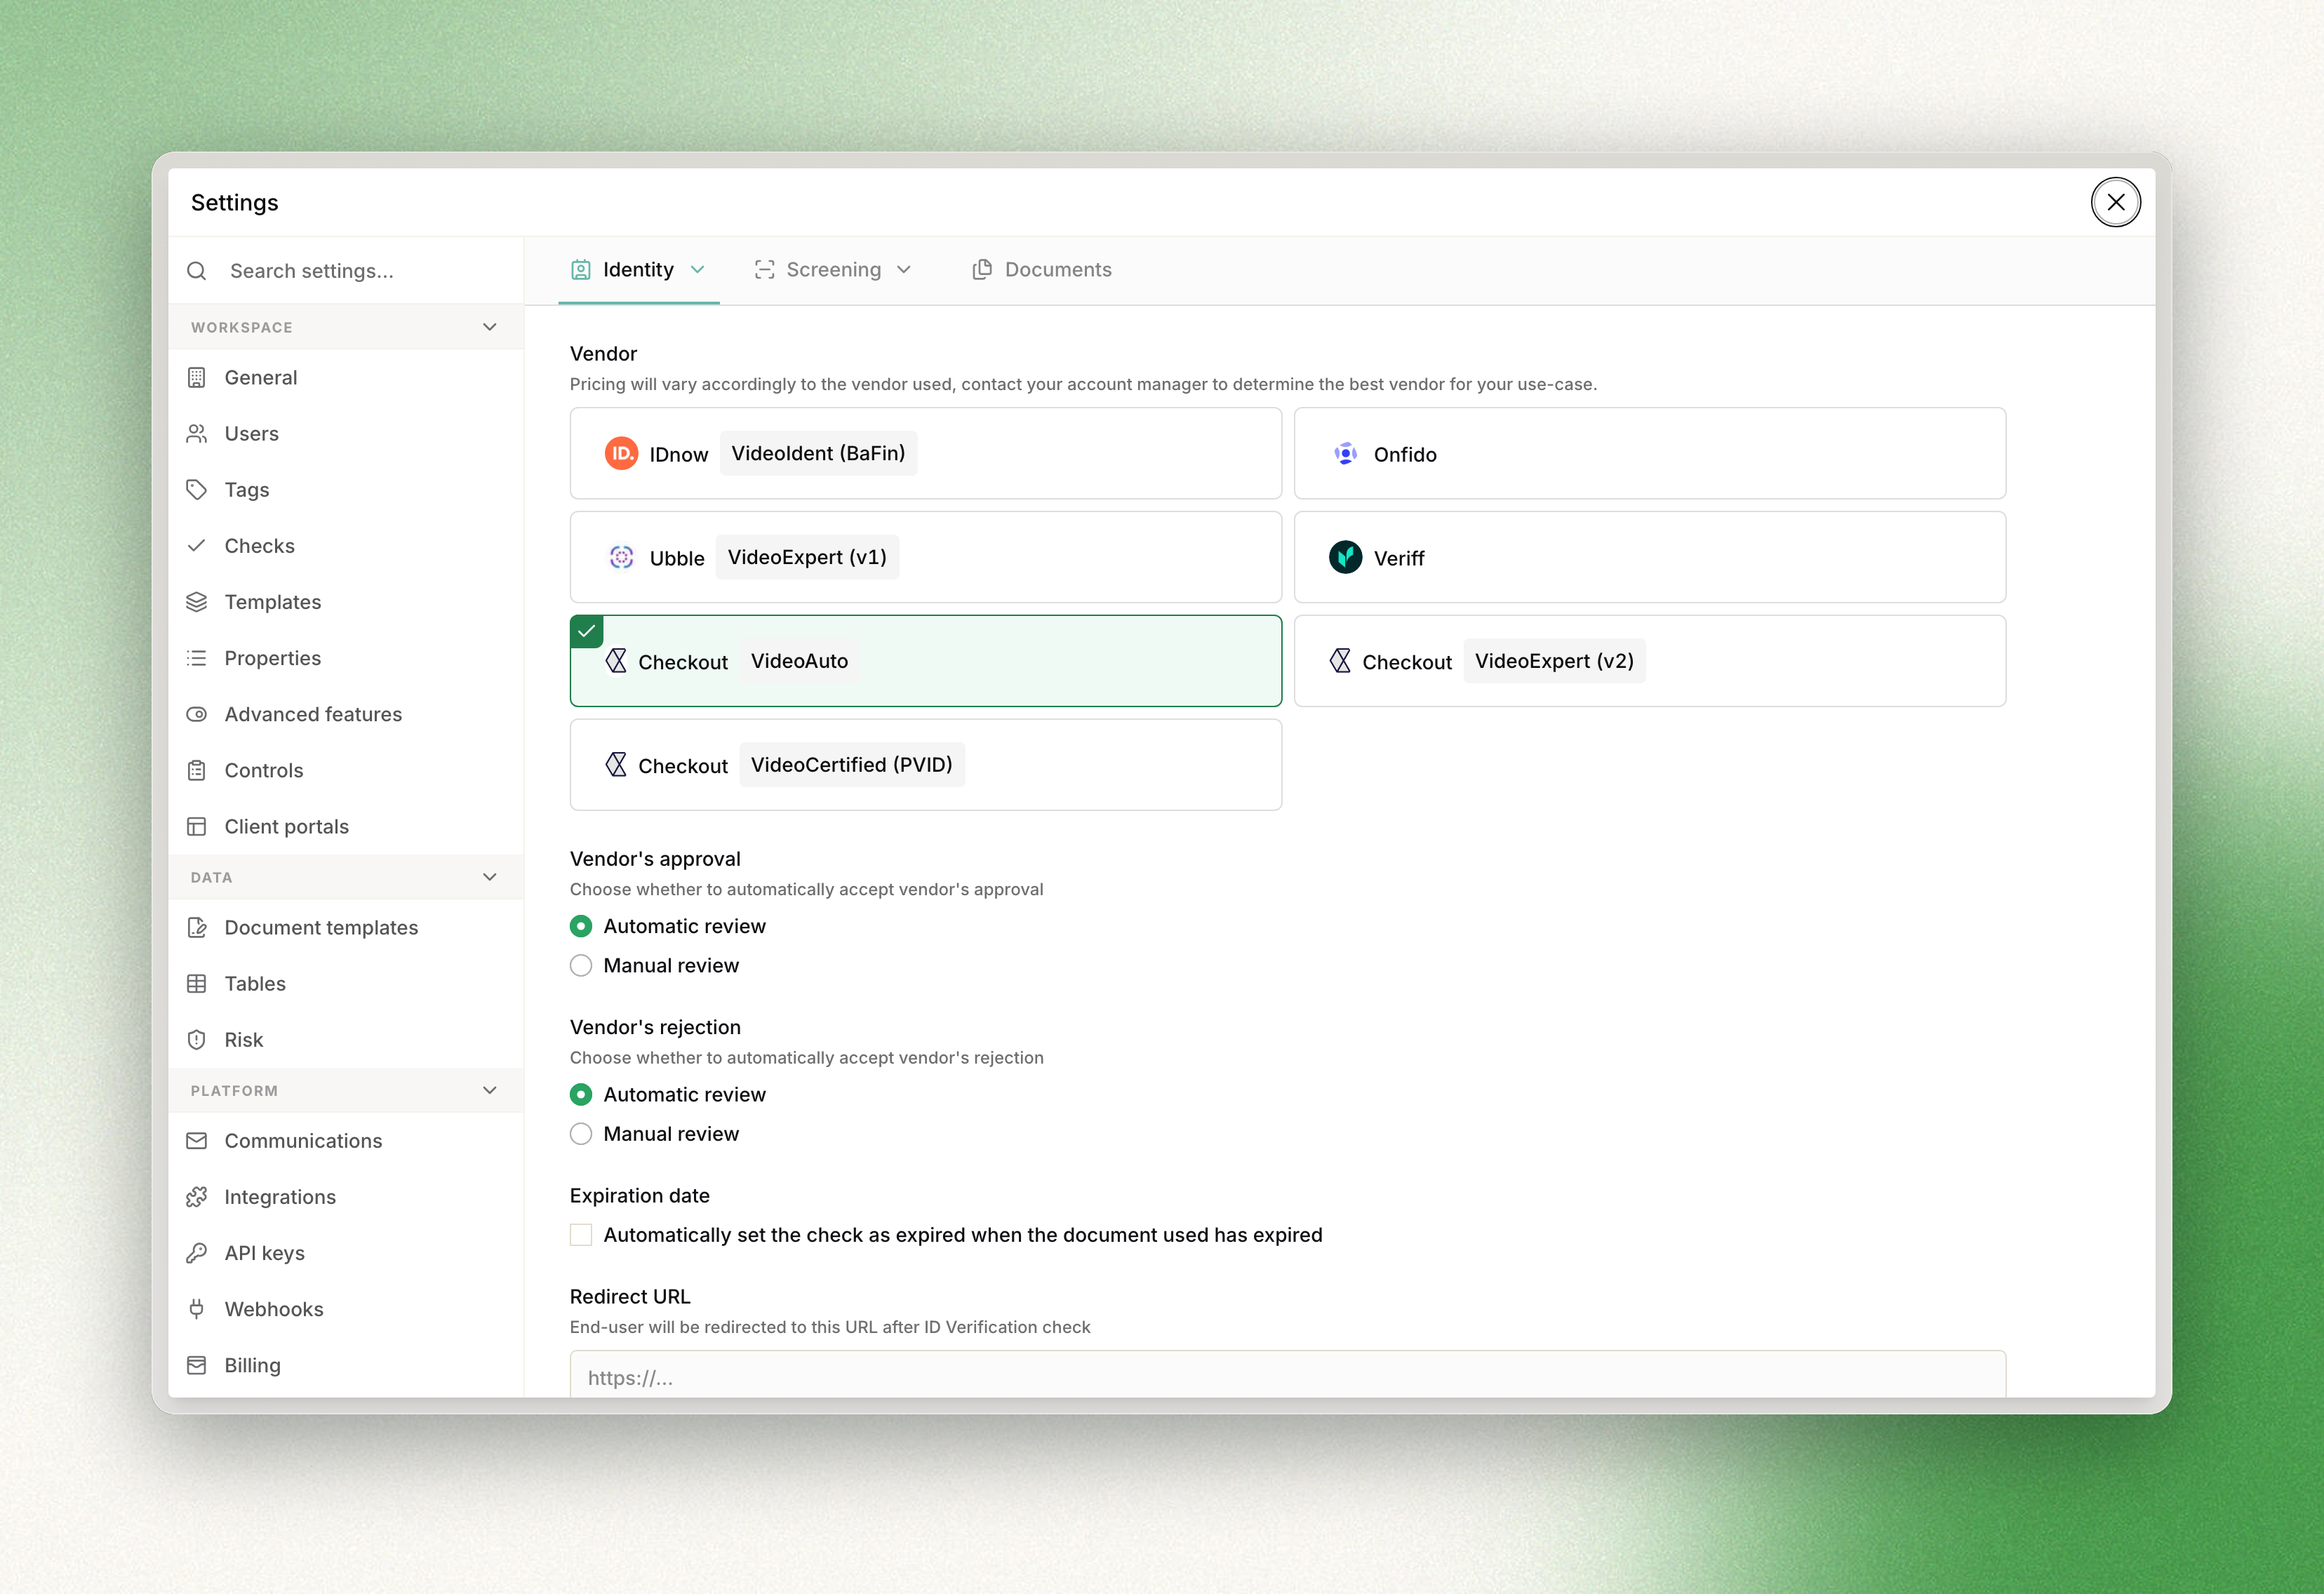Click the General building icon
Image resolution: width=2324 pixels, height=1594 pixels.
197,378
